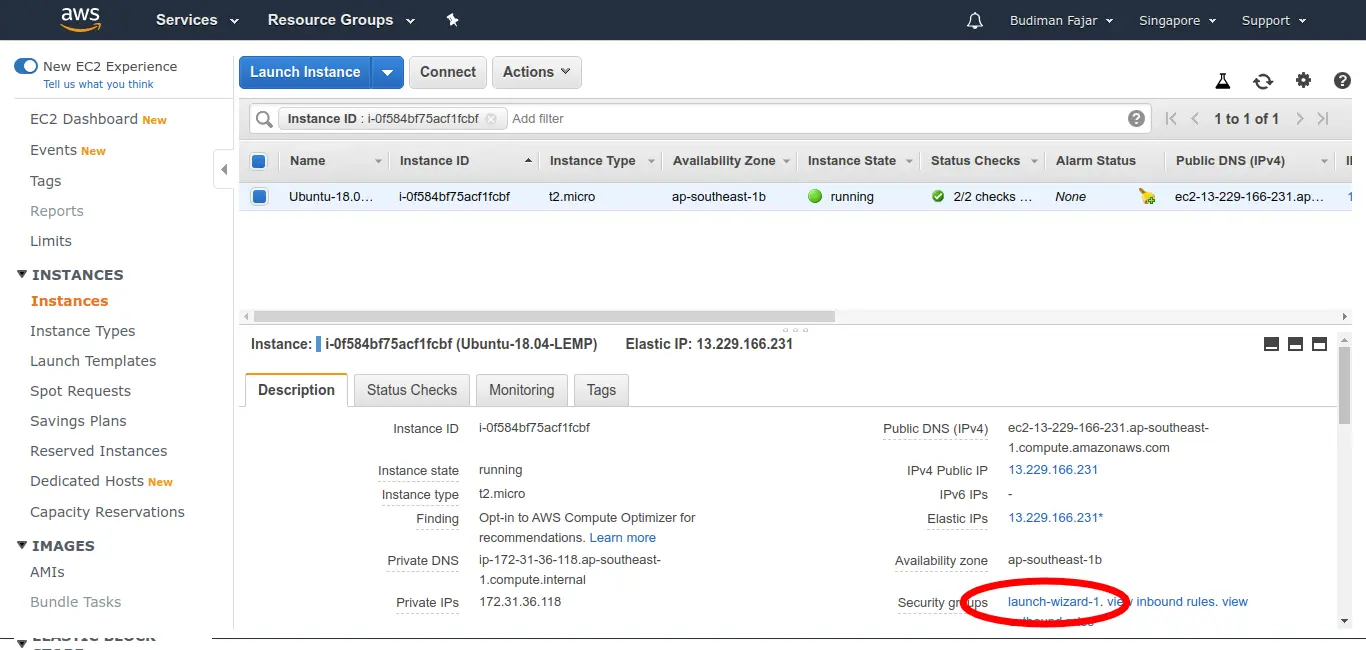Image resolution: width=1366 pixels, height=650 pixels.
Task: Go to the previous page of results
Action: pyautogui.click(x=1195, y=118)
